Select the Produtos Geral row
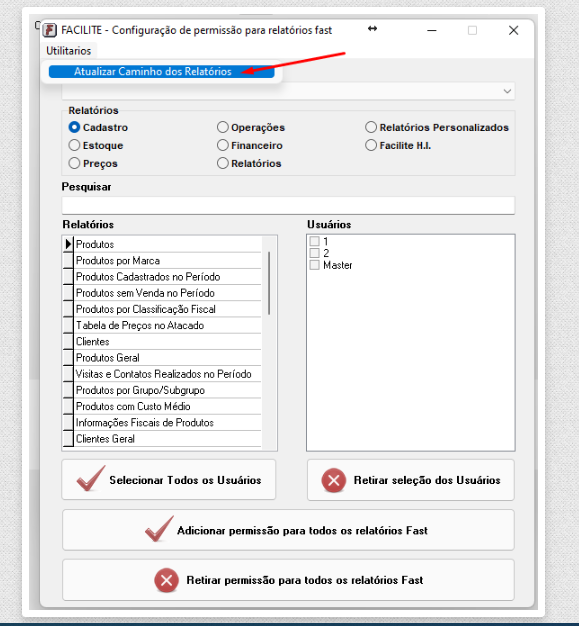This screenshot has width=579, height=626. 168,358
